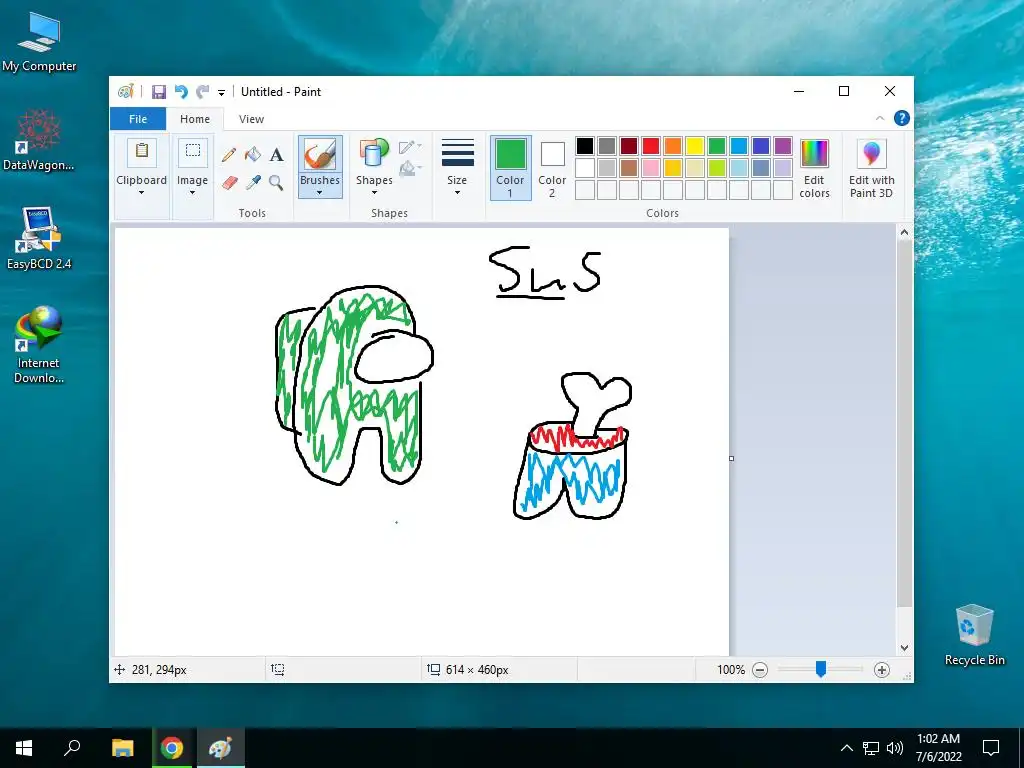This screenshot has height=768, width=1024.
Task: Open Edit with Paint 3D
Action: 871,168
